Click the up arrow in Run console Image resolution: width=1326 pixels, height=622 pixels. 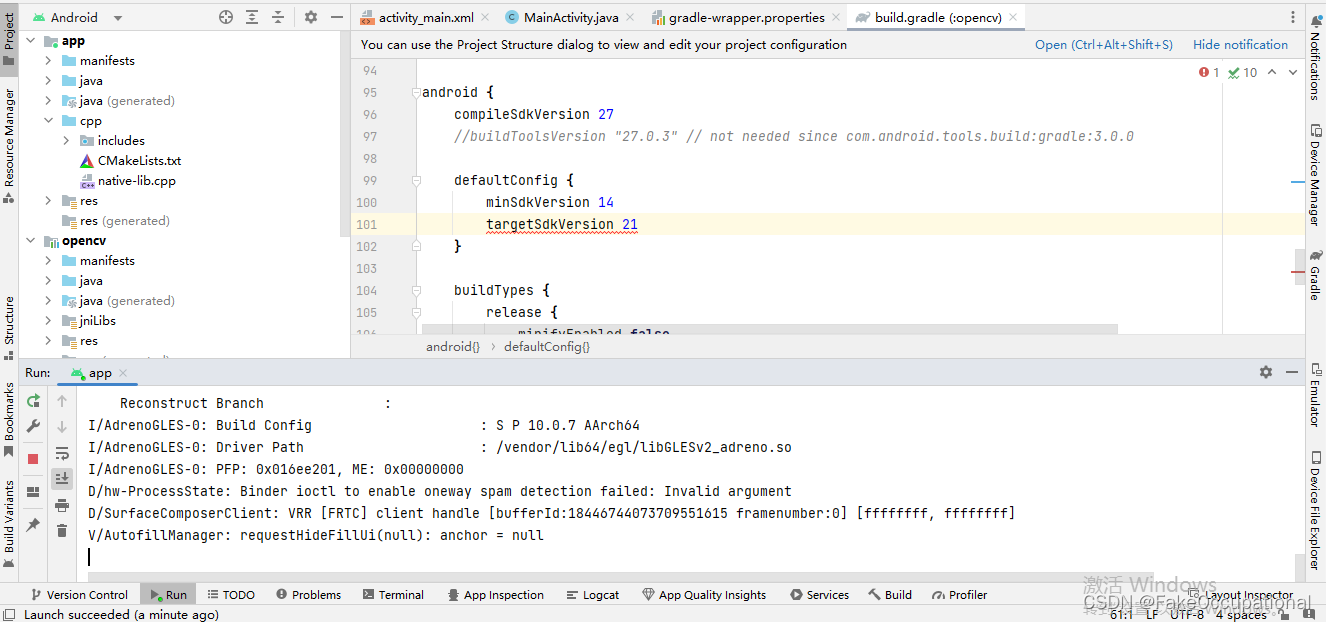coord(62,401)
